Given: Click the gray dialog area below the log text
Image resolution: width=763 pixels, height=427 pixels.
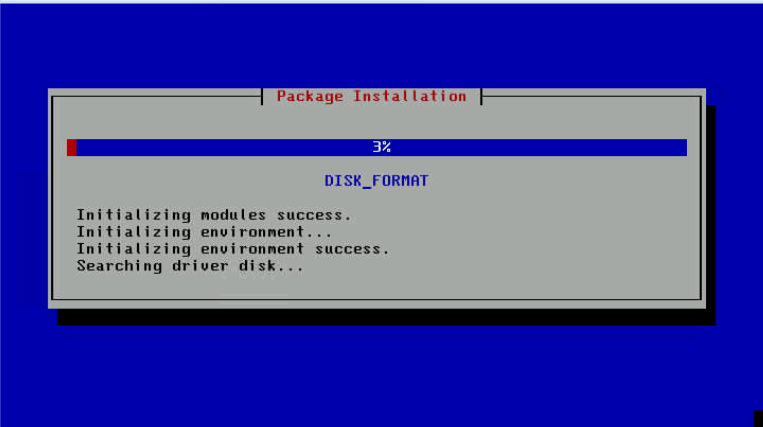Looking at the screenshot, I should pyautogui.click(x=376, y=286).
